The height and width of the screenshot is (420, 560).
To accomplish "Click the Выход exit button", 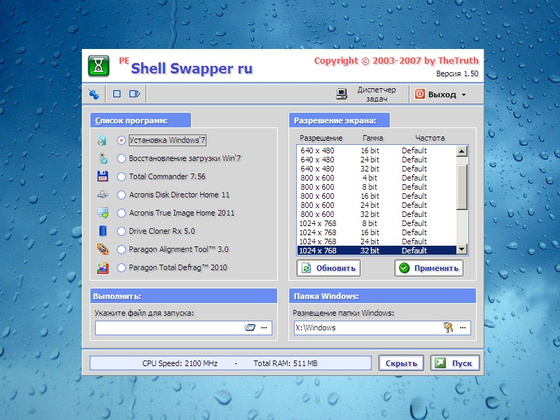I will 440,94.
